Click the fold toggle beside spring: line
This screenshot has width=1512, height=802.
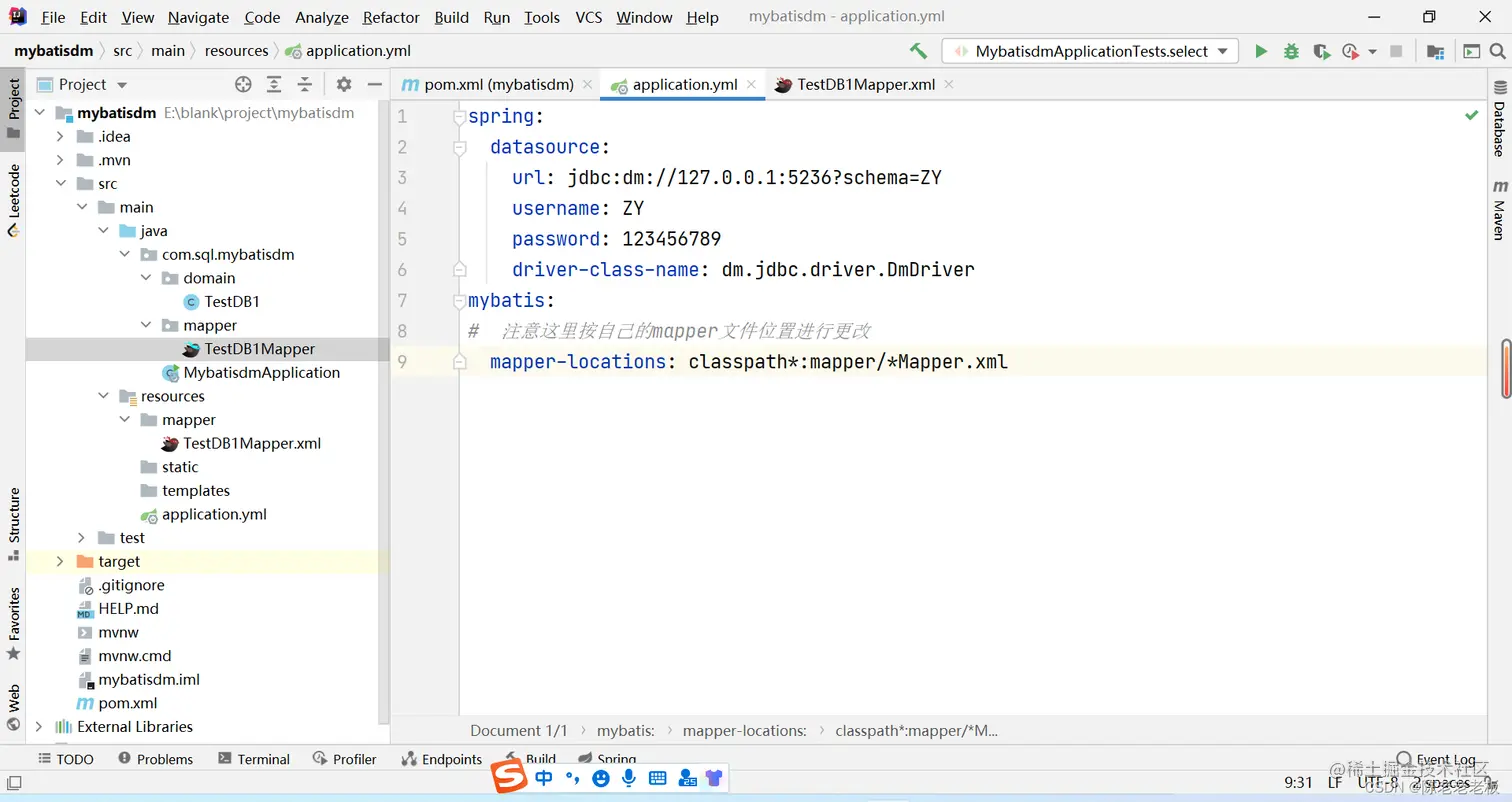(x=459, y=117)
